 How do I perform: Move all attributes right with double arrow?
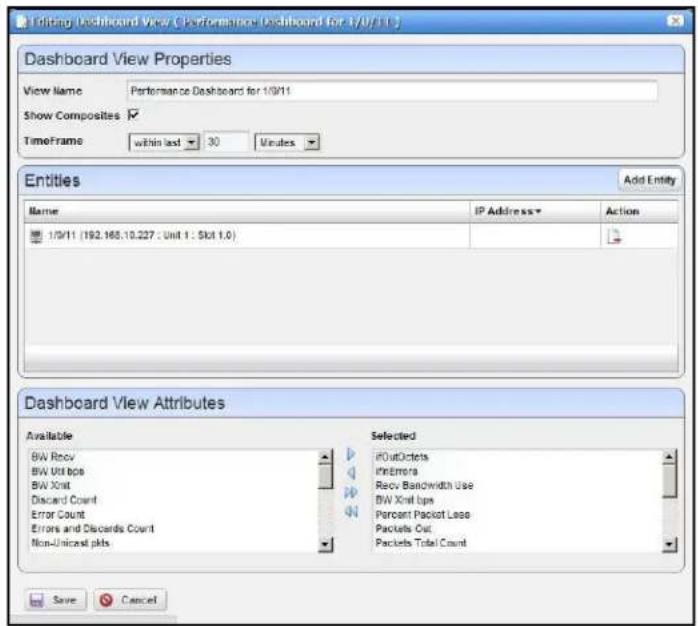coord(351,492)
